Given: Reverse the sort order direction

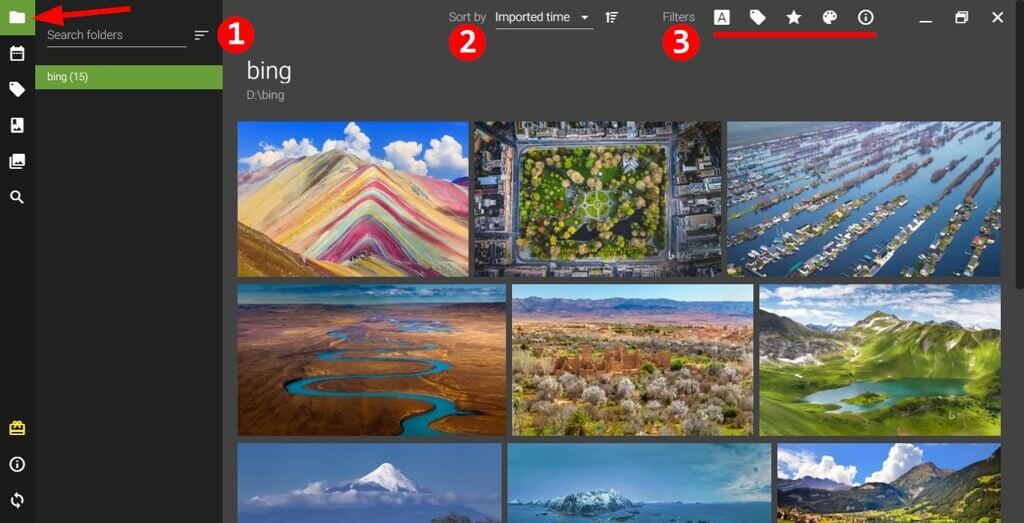Looking at the screenshot, I should pyautogui.click(x=612, y=17).
